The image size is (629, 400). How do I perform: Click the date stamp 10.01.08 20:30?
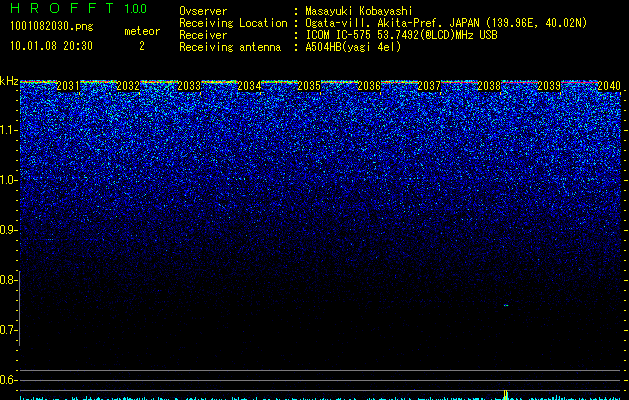point(51,46)
